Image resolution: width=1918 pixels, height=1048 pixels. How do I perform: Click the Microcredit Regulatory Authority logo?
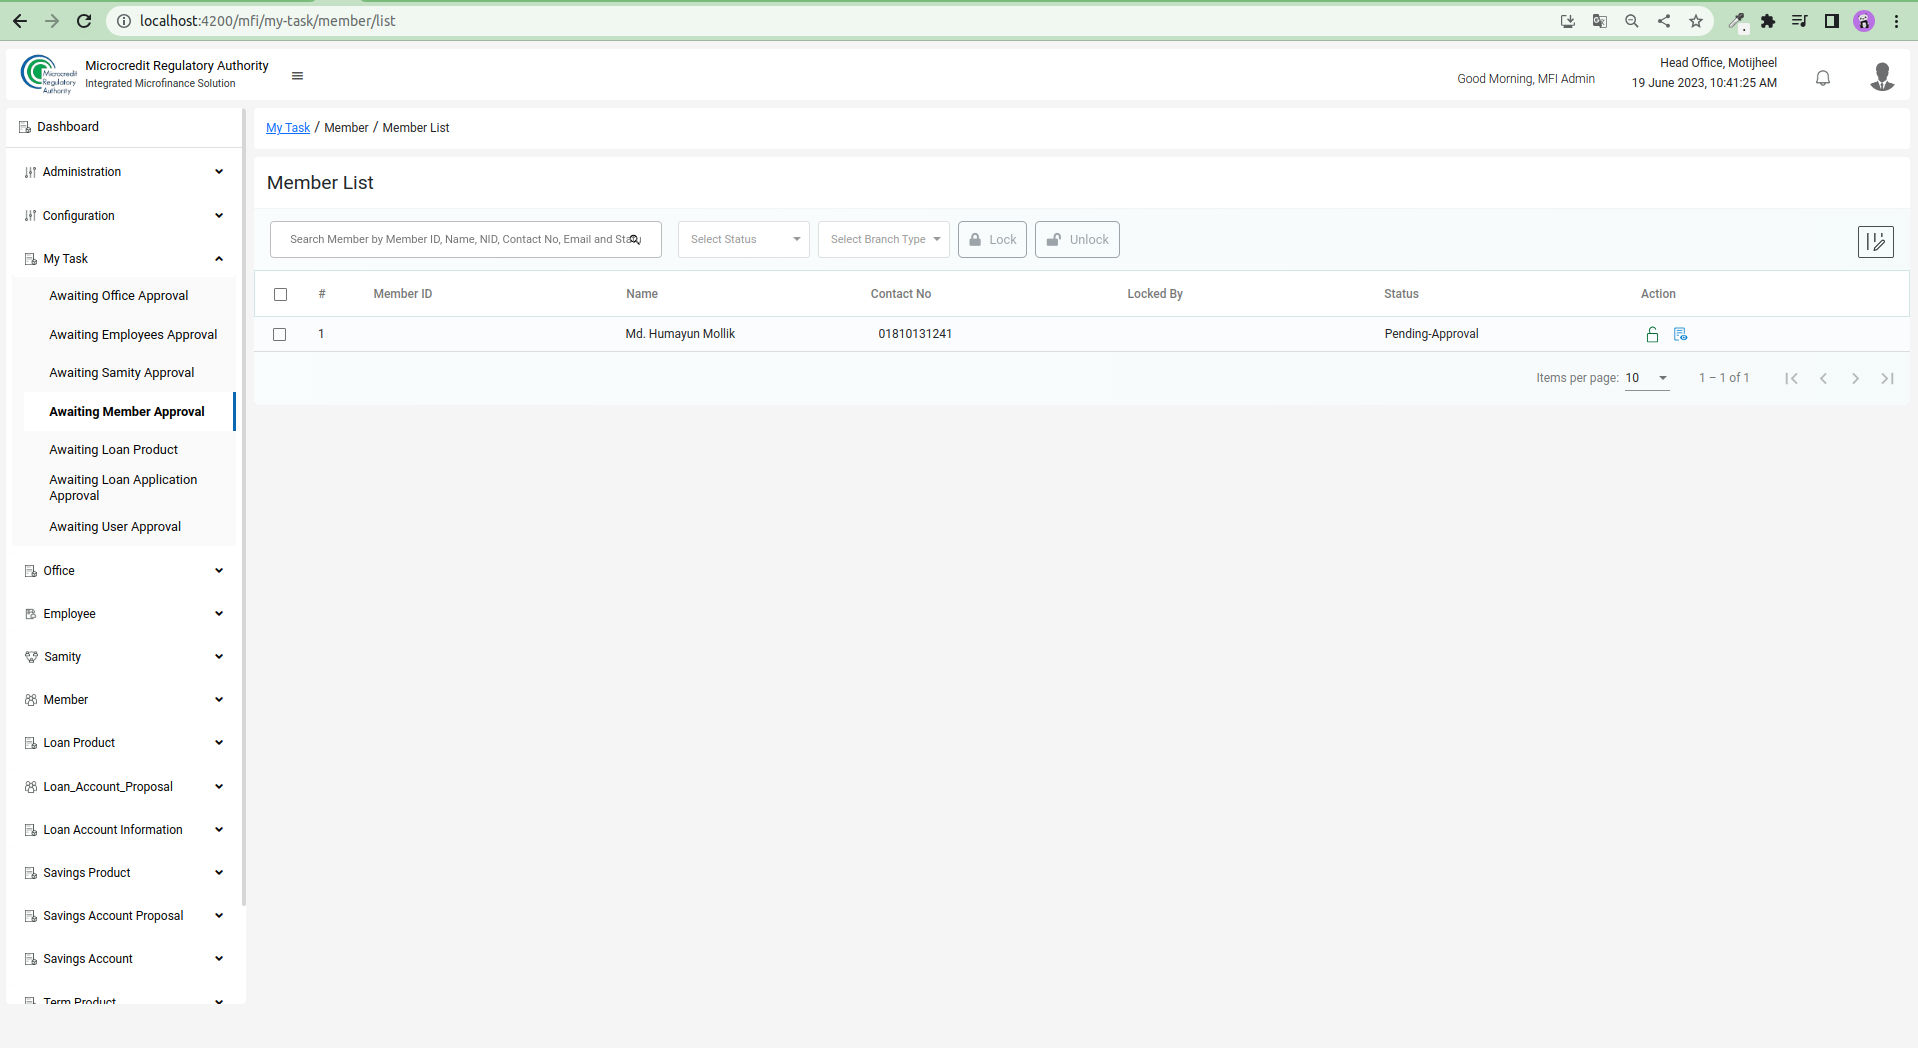point(48,75)
